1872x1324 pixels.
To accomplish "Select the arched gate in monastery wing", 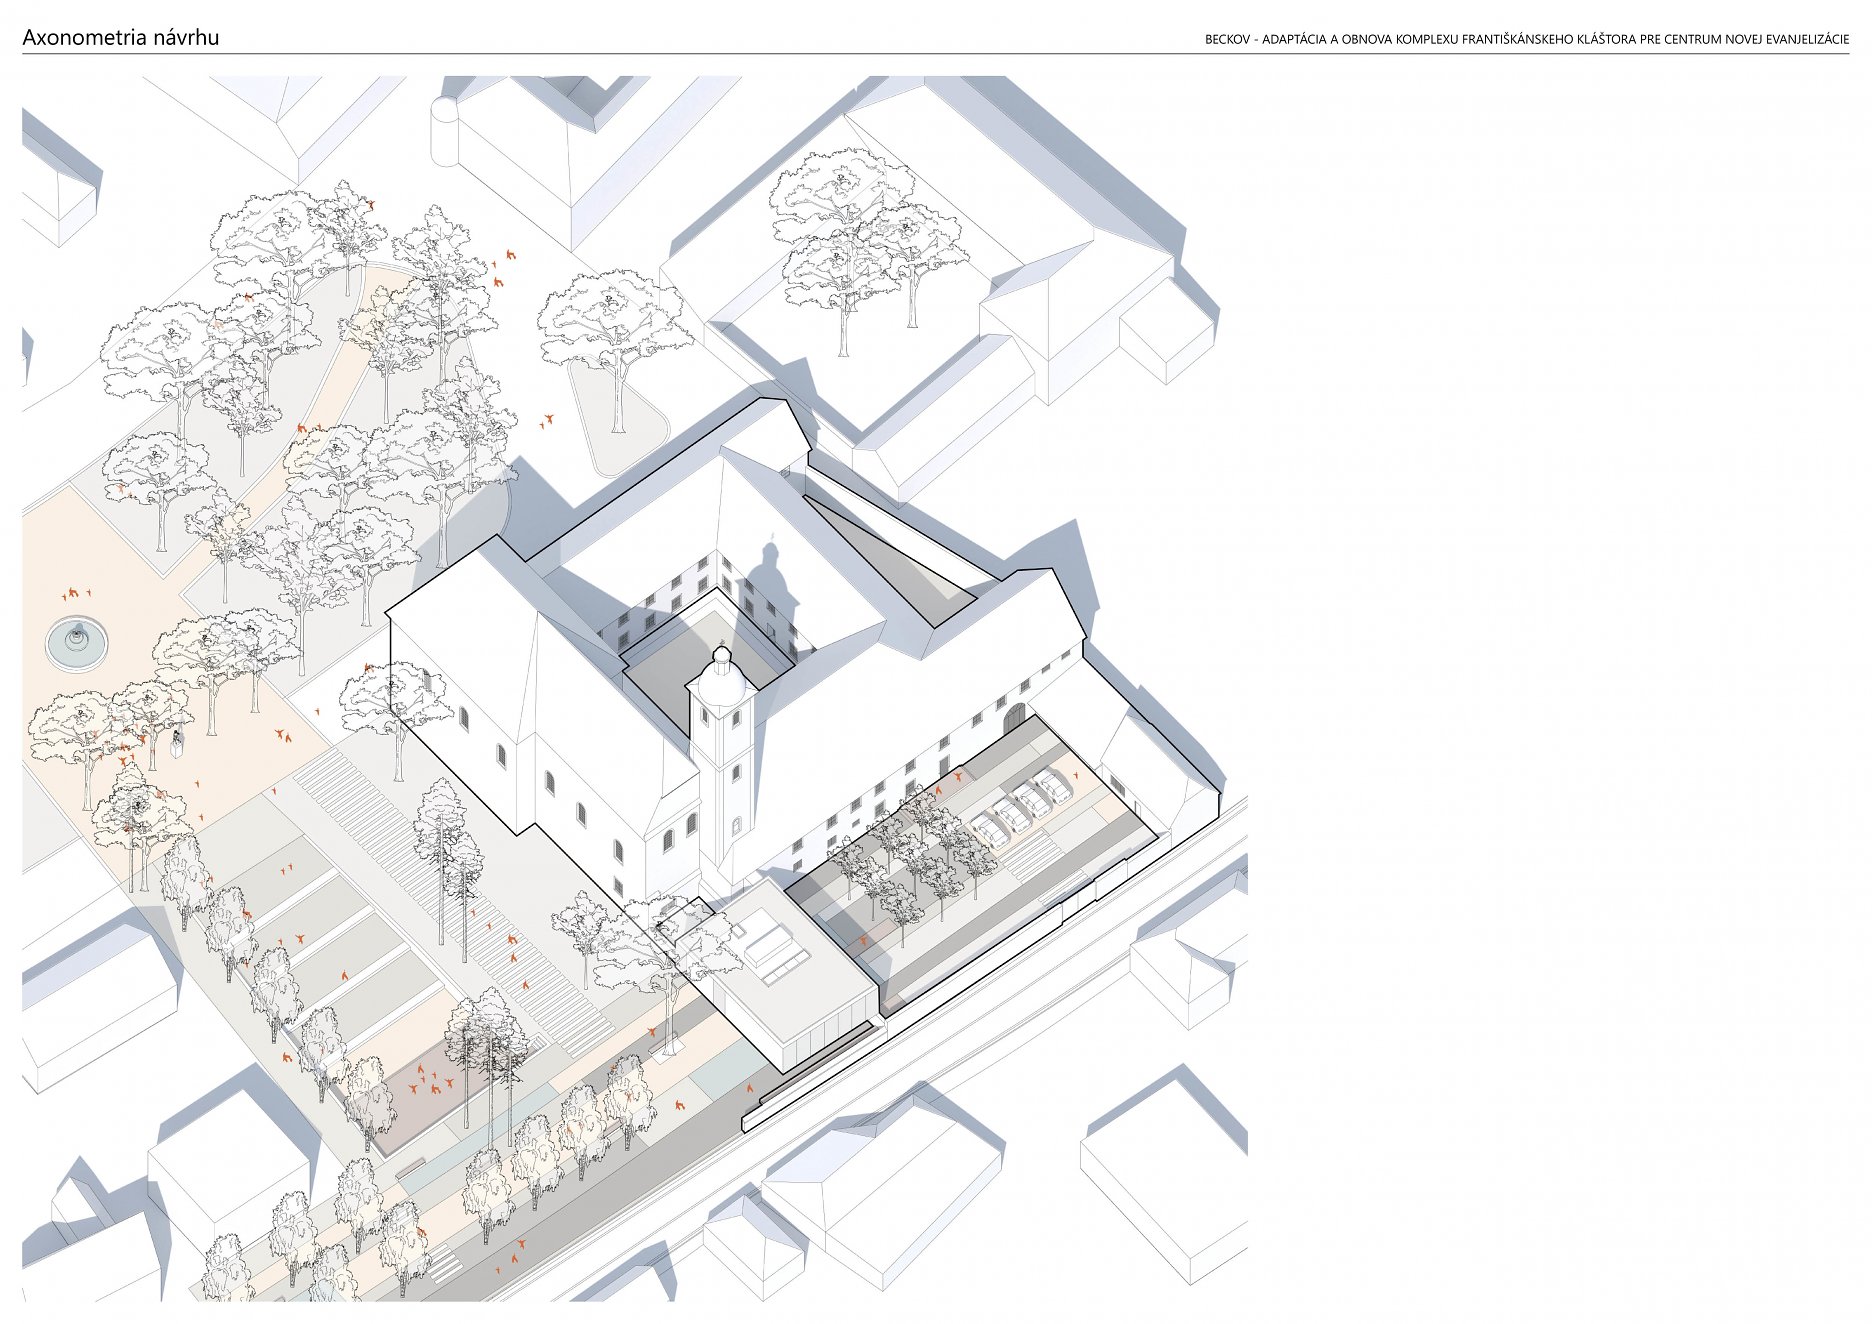I will coord(1014,719).
